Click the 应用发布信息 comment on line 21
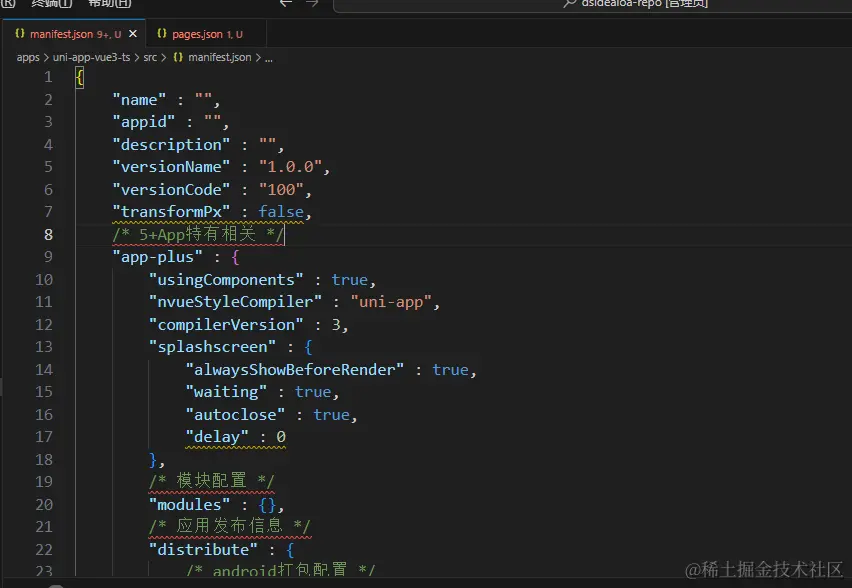 click(230, 527)
